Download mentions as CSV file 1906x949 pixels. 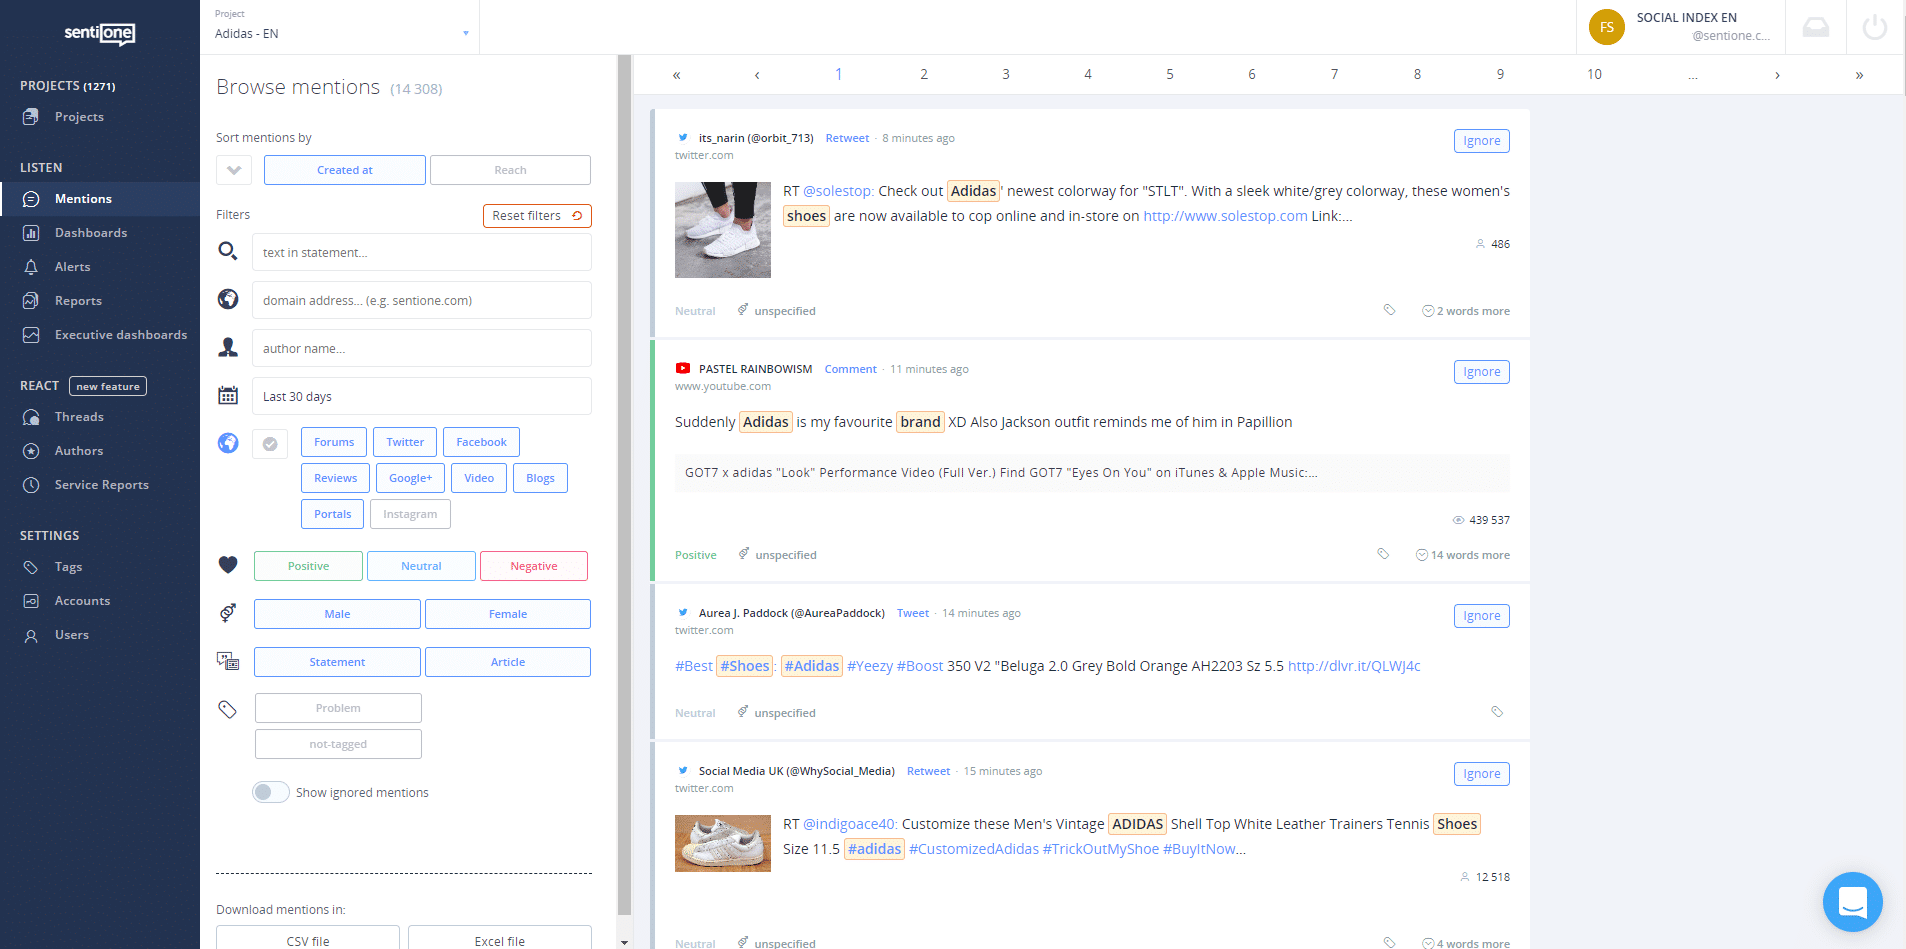(x=308, y=940)
